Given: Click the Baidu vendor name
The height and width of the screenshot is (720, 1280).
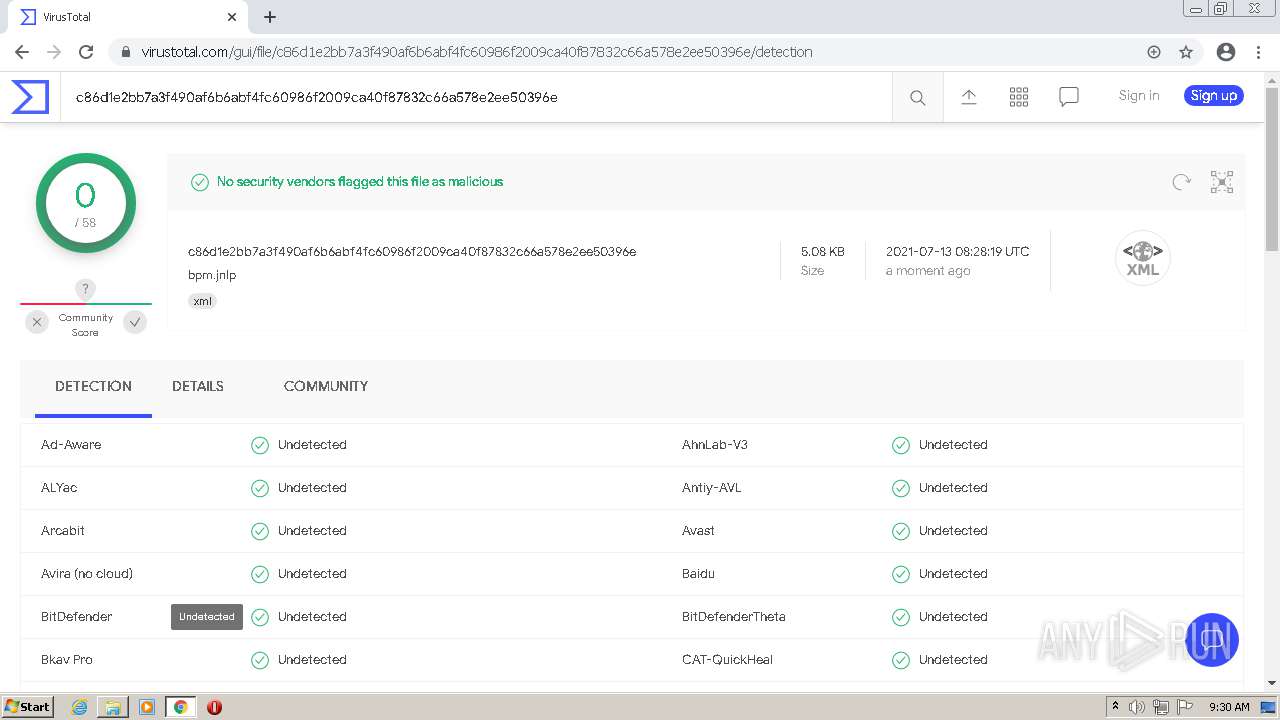Looking at the screenshot, I should (x=698, y=574).
